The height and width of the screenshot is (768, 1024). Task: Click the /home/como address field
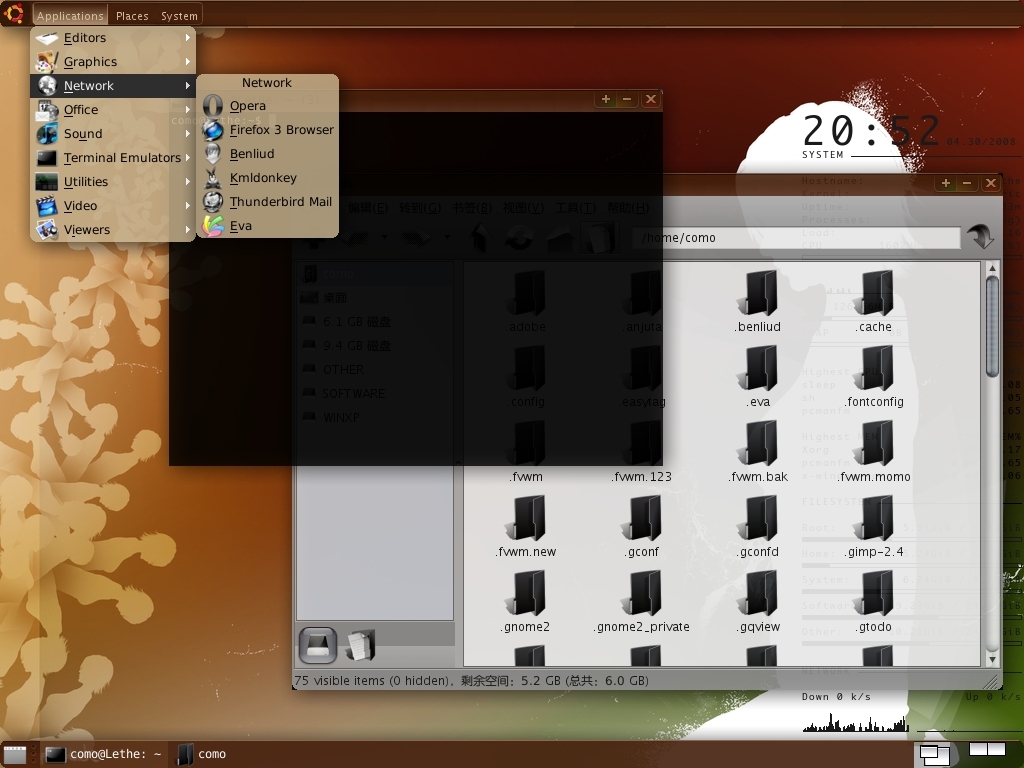pos(797,238)
